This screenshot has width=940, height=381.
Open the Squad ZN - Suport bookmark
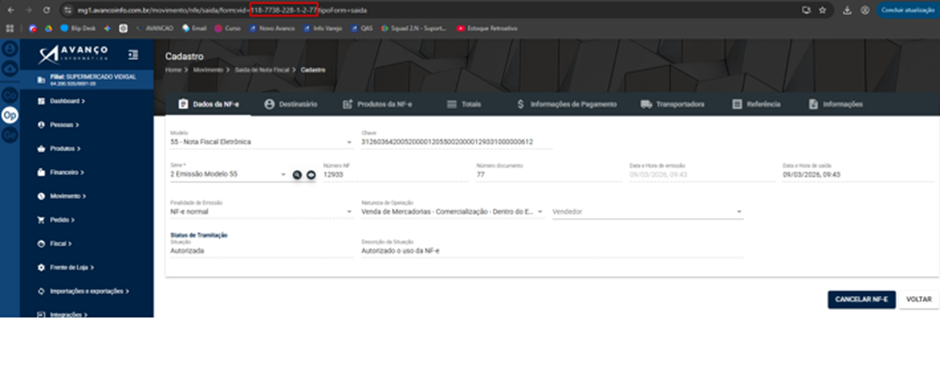(414, 28)
